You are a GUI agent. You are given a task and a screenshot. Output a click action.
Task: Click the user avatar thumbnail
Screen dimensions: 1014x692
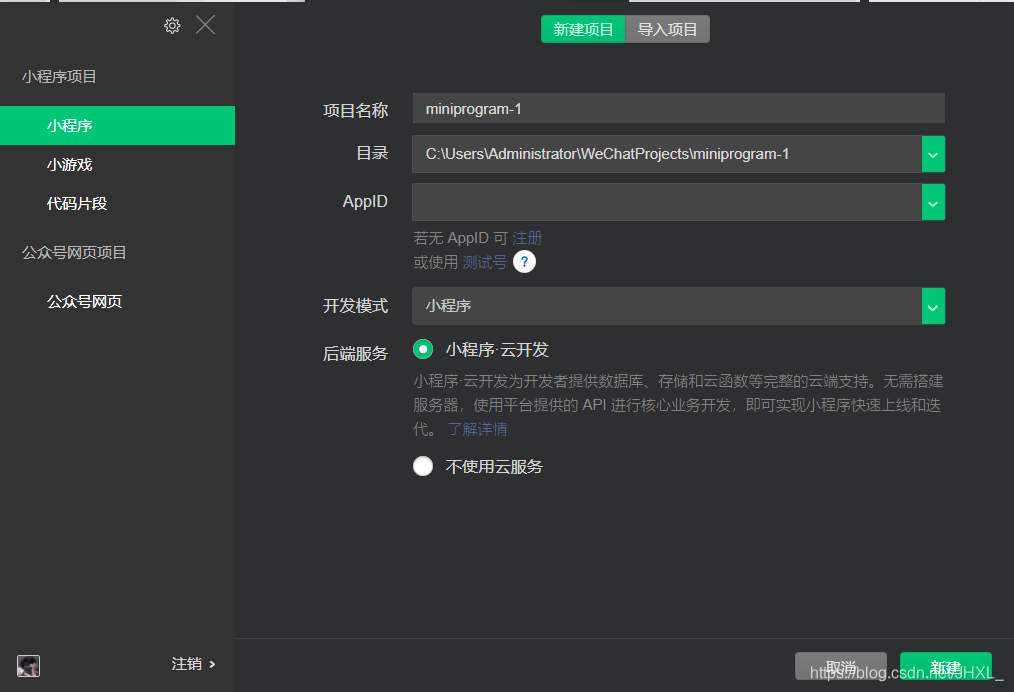pos(28,665)
